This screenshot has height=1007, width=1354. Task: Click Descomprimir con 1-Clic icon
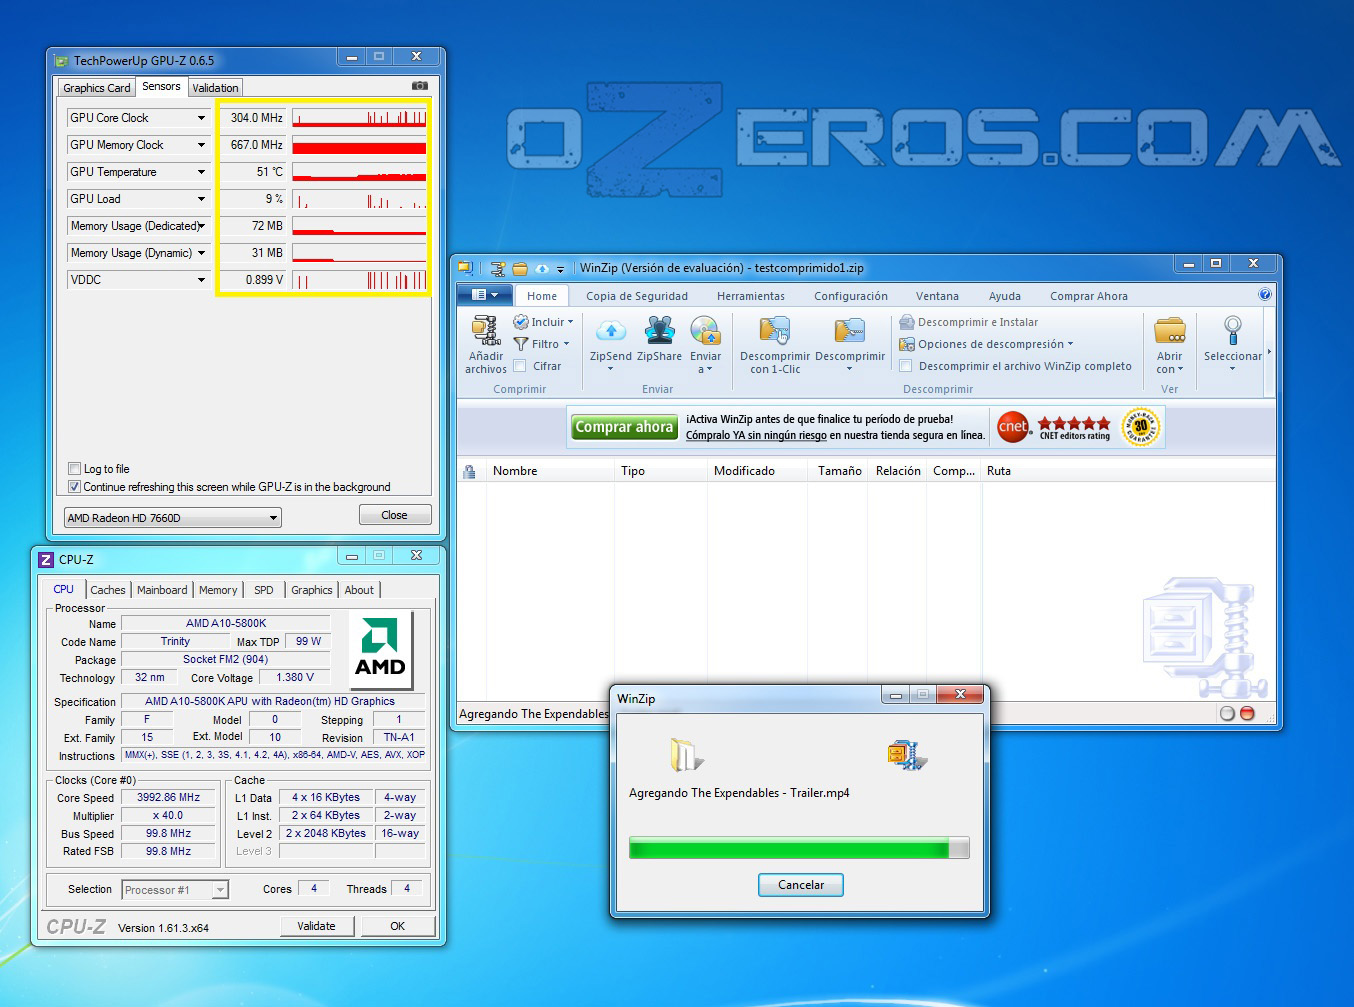[x=775, y=331]
